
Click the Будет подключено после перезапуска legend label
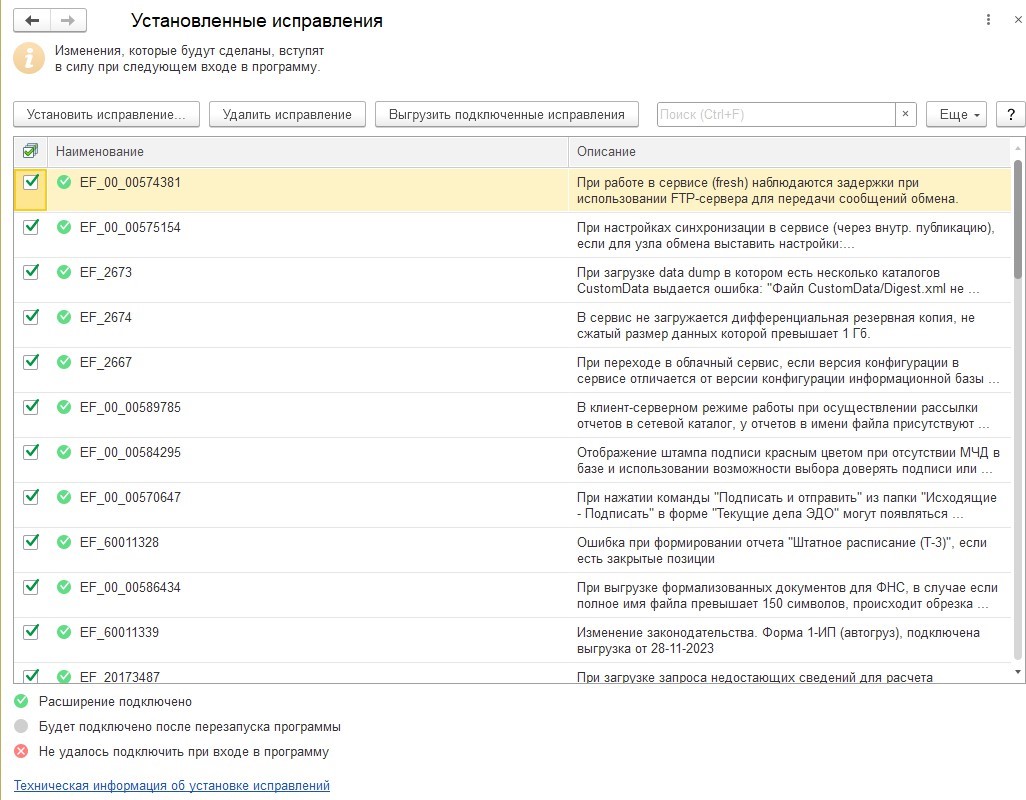[x=190, y=727]
